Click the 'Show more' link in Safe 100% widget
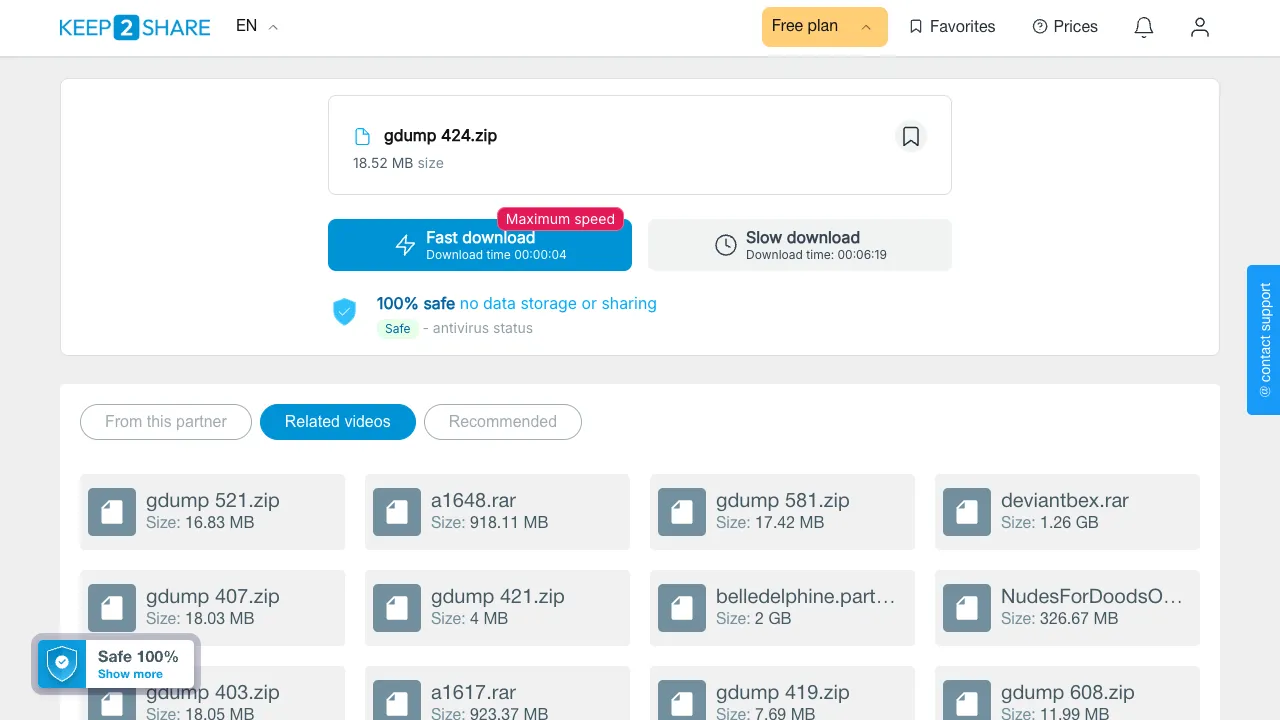This screenshot has width=1280, height=720. click(130, 674)
